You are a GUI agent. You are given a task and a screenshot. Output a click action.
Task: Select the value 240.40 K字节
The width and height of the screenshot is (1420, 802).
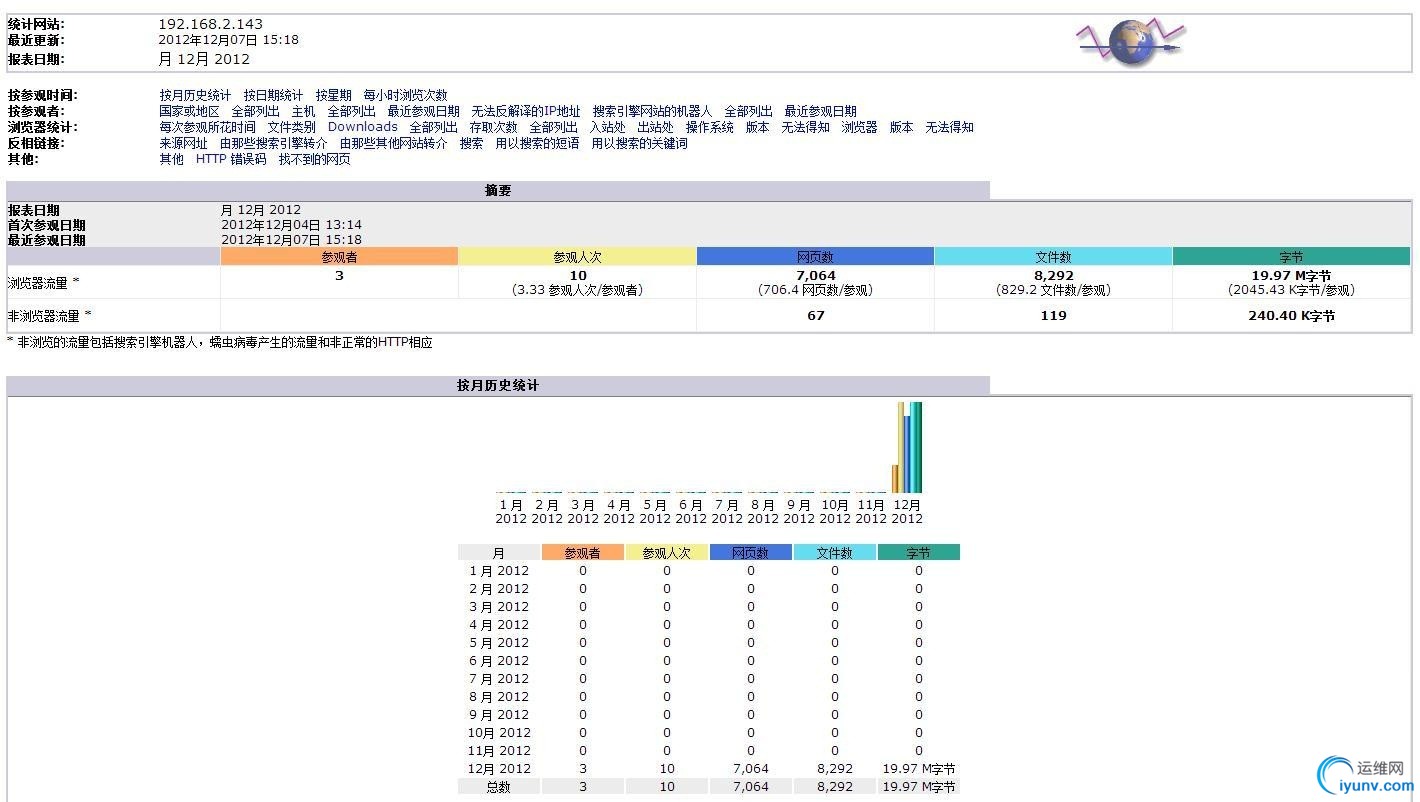click(x=1291, y=316)
